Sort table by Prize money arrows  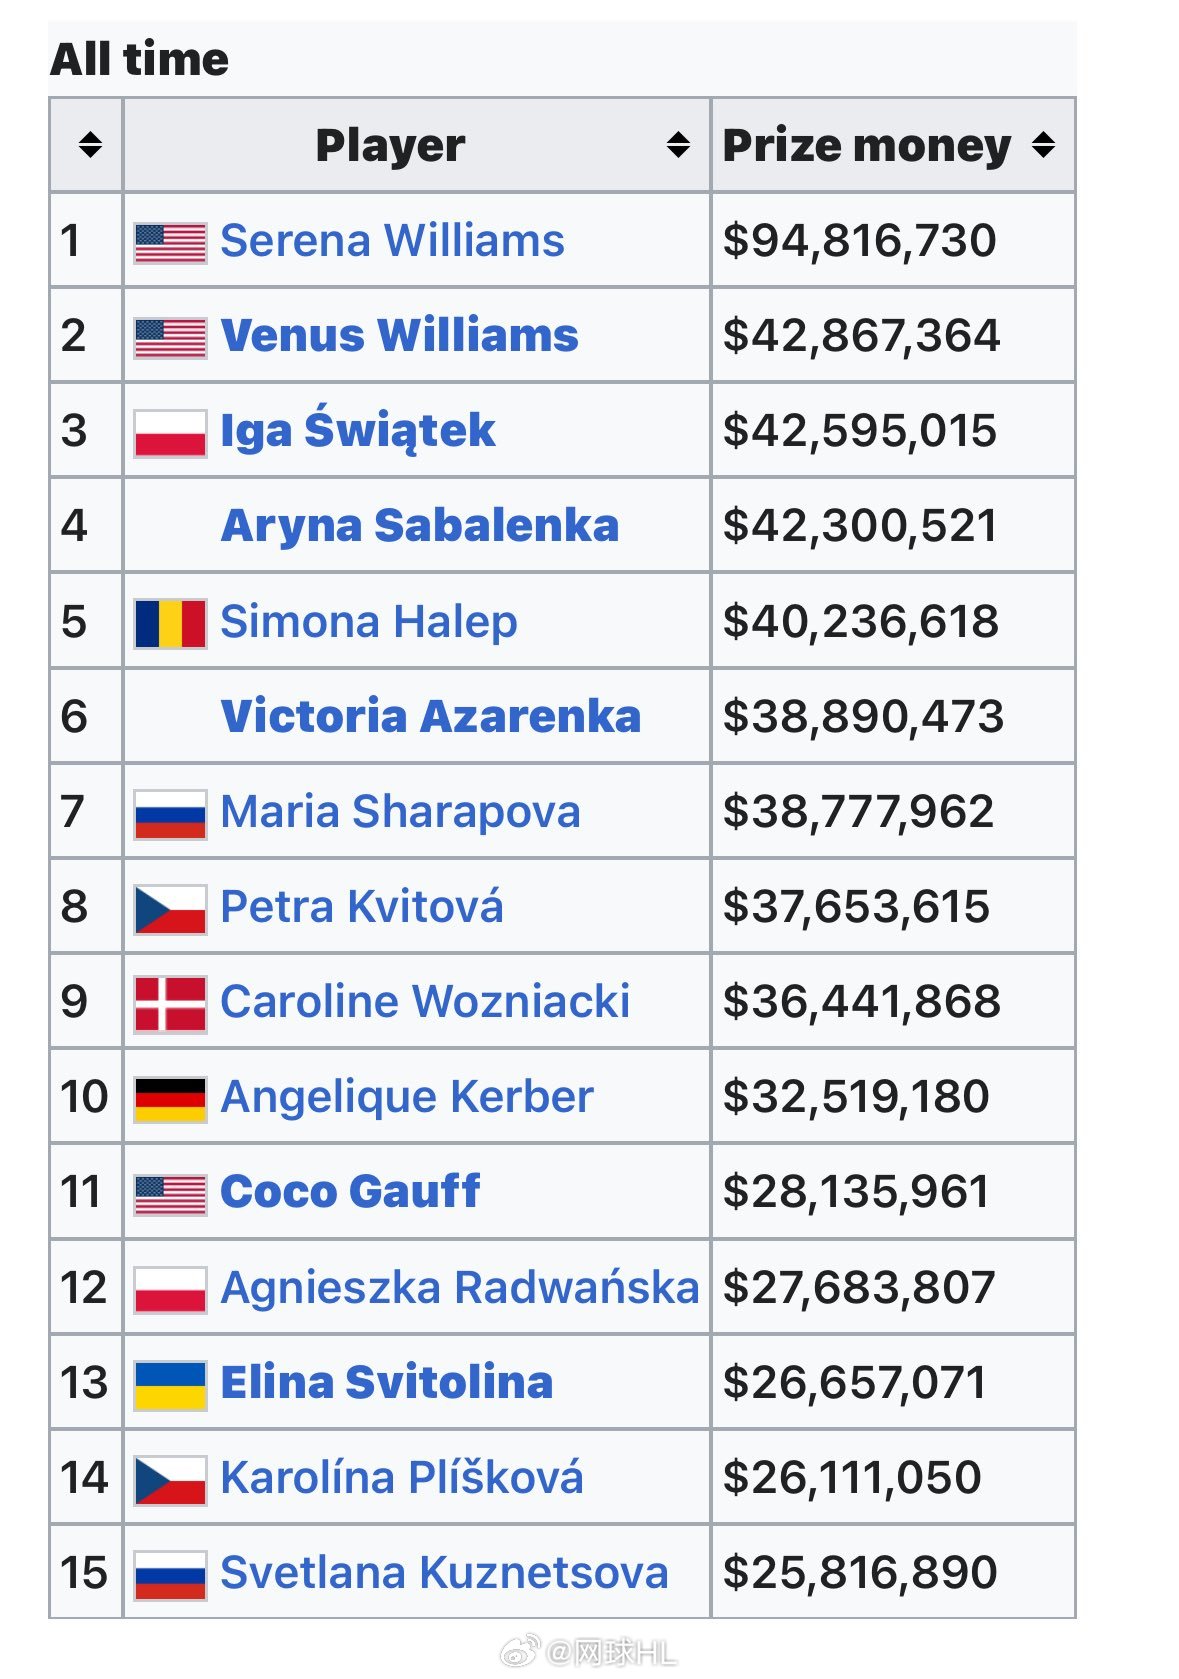1044,145
